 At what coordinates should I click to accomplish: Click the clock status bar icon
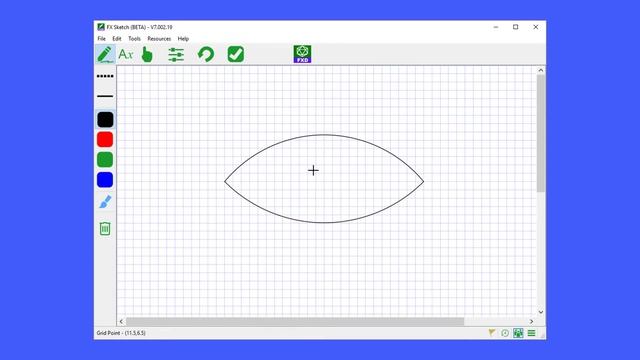(x=505, y=333)
